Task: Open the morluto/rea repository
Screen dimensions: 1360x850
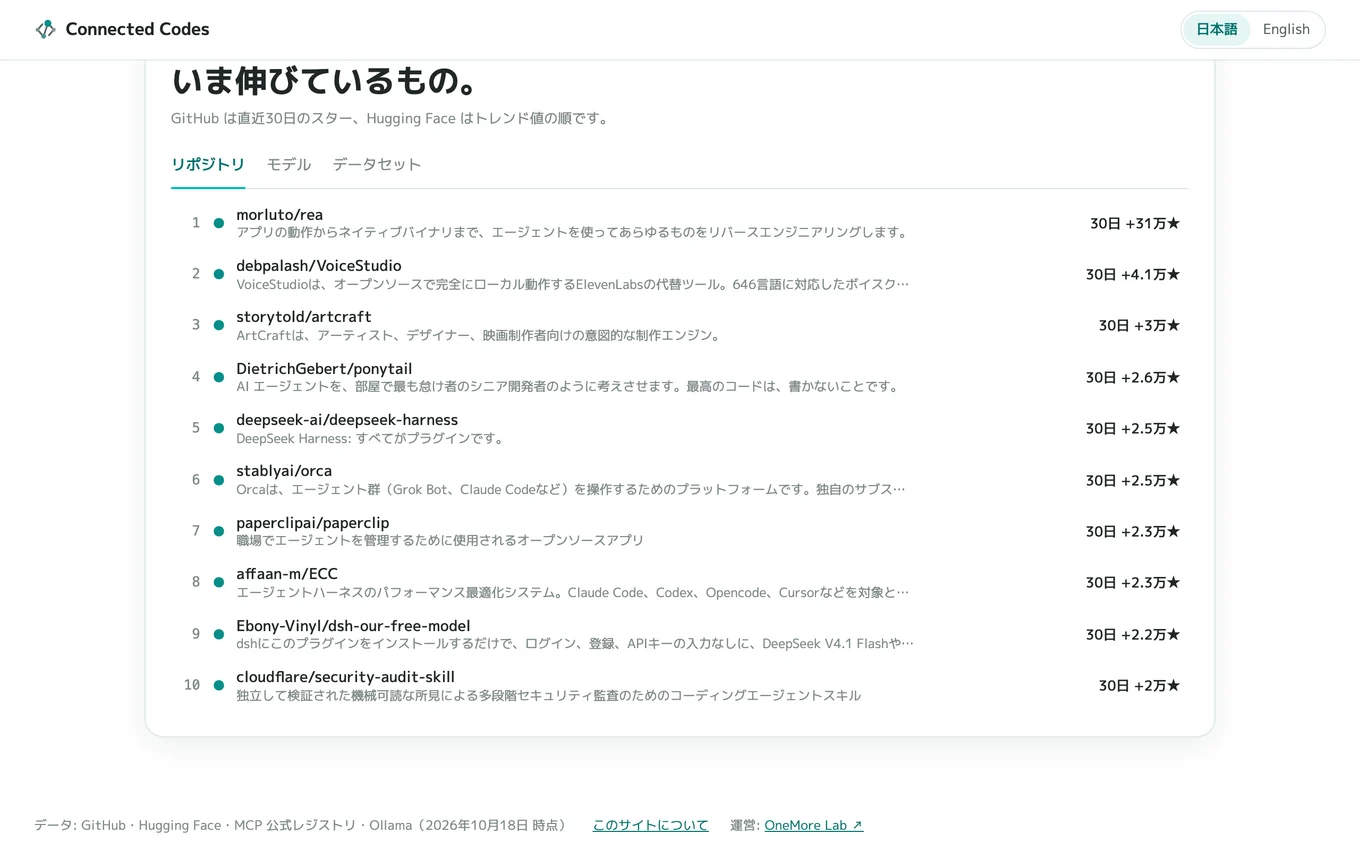Action: (x=279, y=215)
